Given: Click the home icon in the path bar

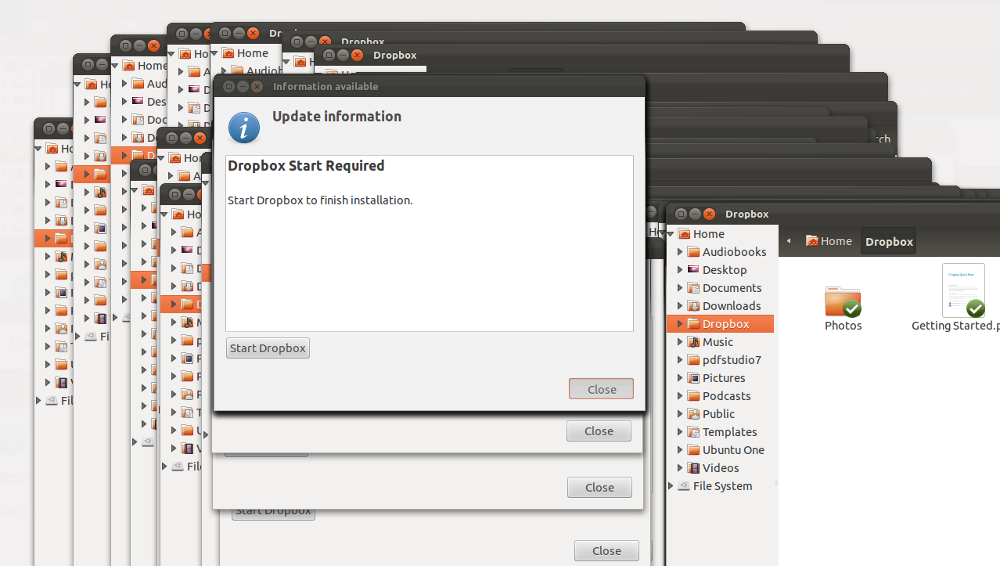Looking at the screenshot, I should (x=811, y=241).
